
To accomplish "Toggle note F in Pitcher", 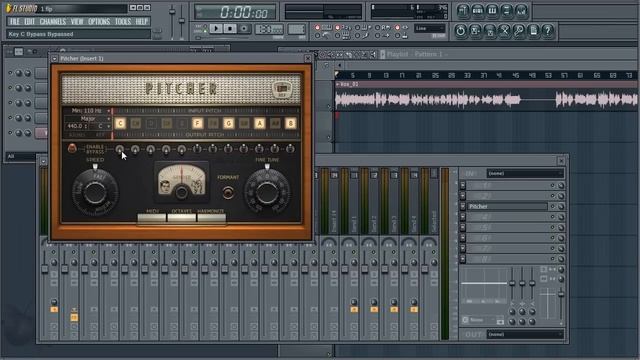I will click(x=198, y=123).
